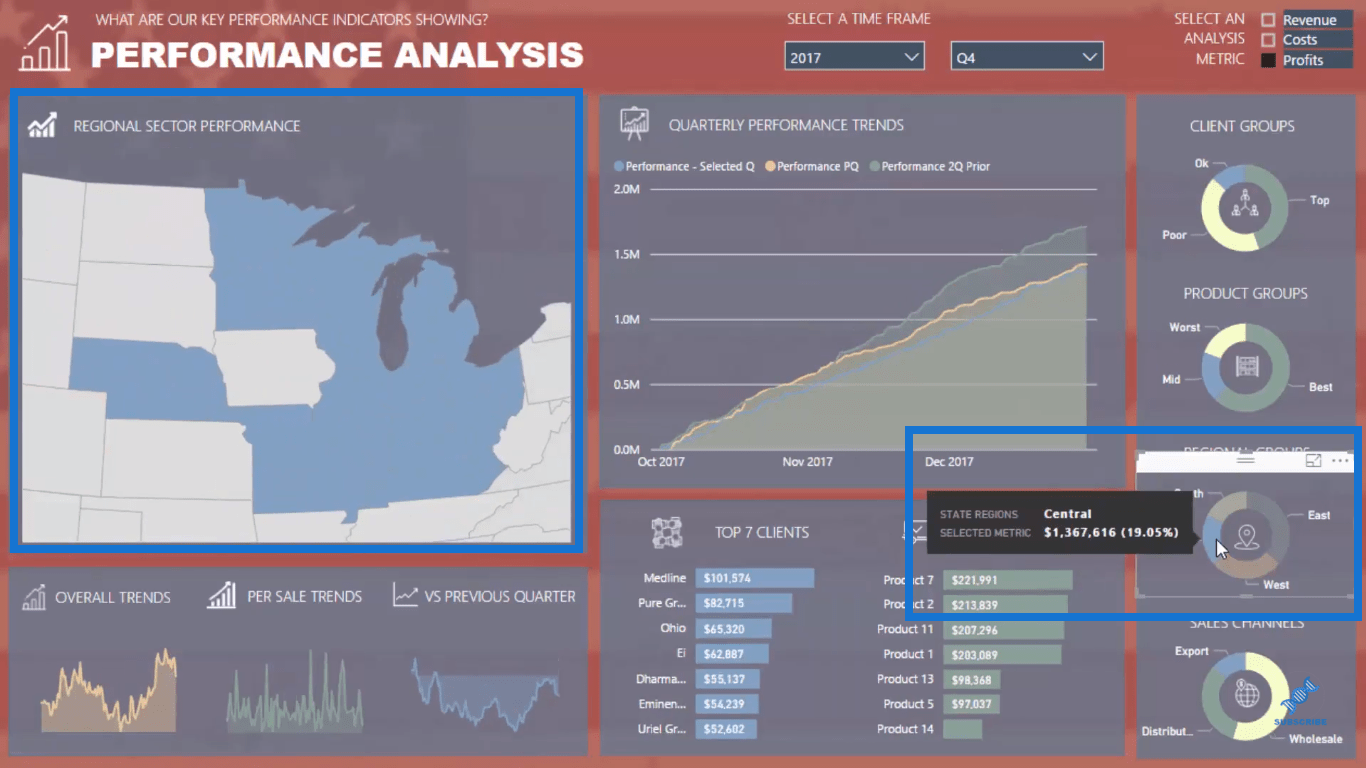Image resolution: width=1366 pixels, height=768 pixels.
Task: Click the West label of Regional Groups donut
Action: pyautogui.click(x=1276, y=584)
